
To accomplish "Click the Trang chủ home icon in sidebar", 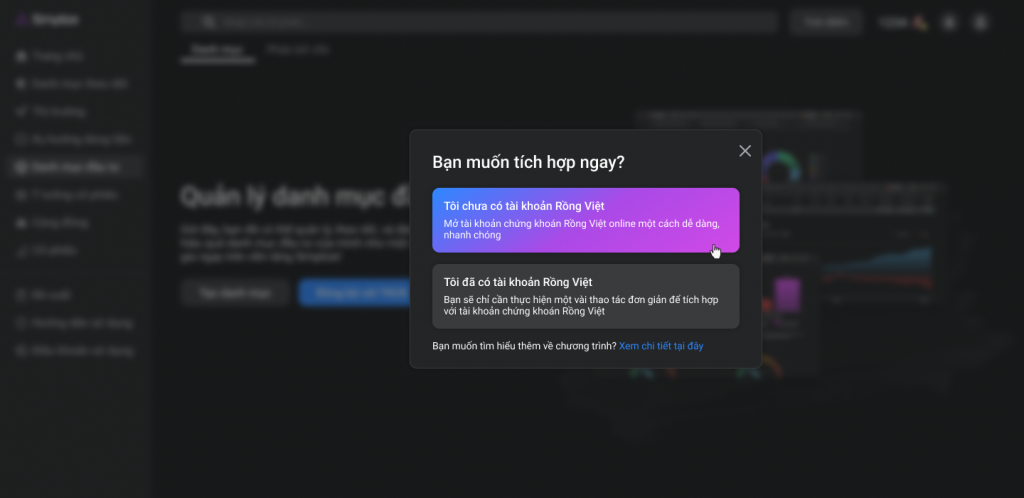I will click(21, 56).
